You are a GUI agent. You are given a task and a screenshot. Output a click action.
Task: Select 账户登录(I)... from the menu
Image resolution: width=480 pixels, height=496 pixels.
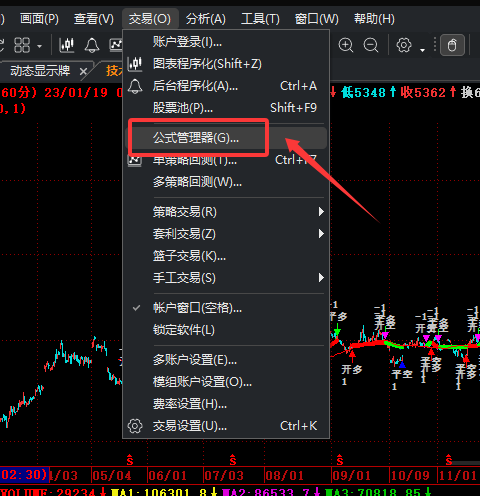[226, 42]
